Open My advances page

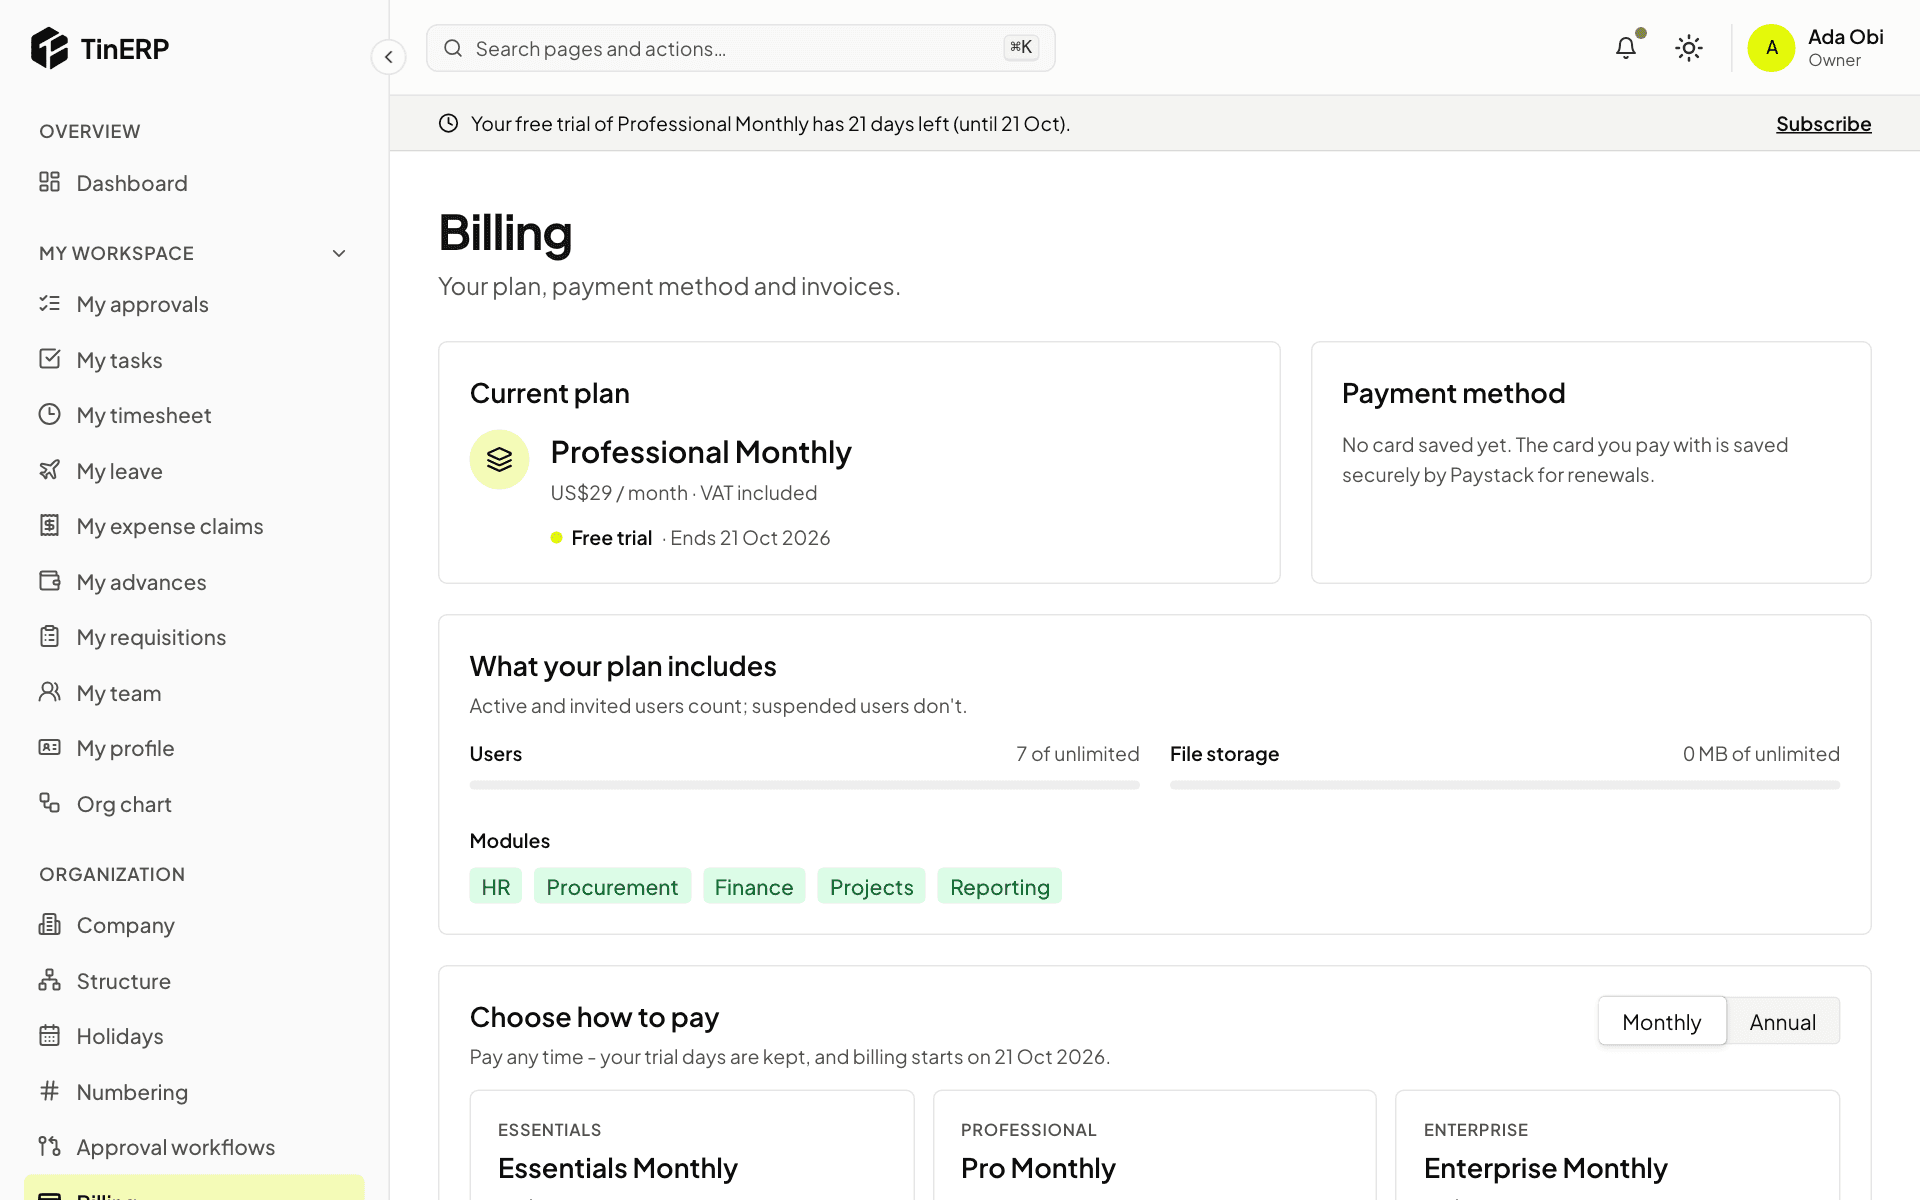194,581
